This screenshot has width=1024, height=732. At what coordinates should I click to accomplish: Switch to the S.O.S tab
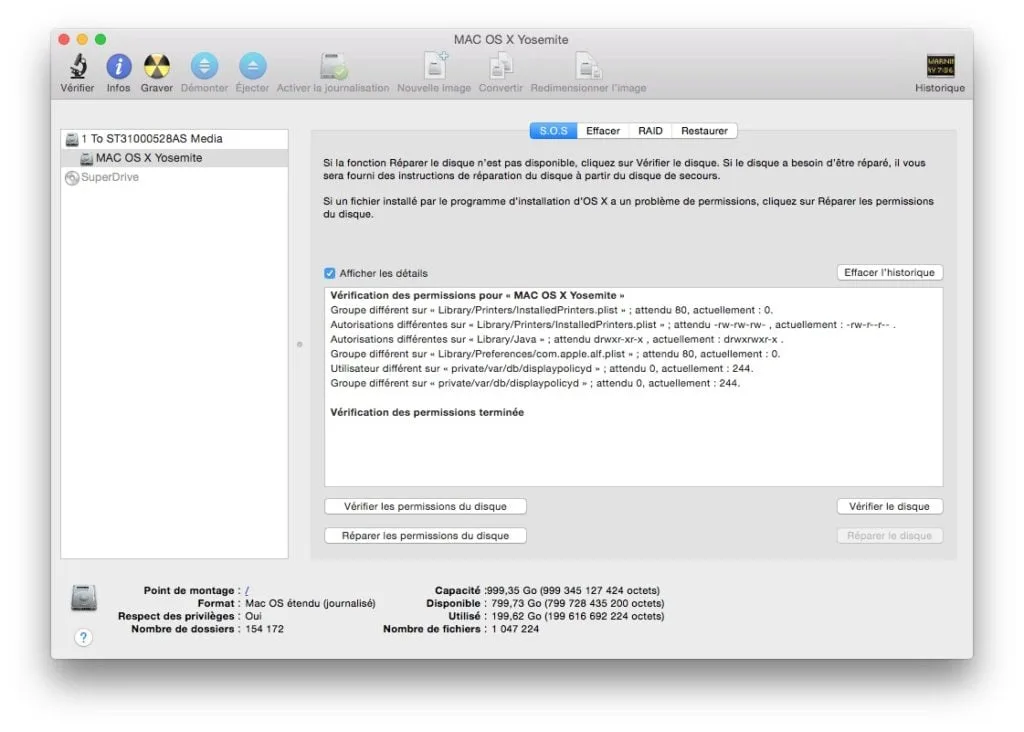(553, 131)
